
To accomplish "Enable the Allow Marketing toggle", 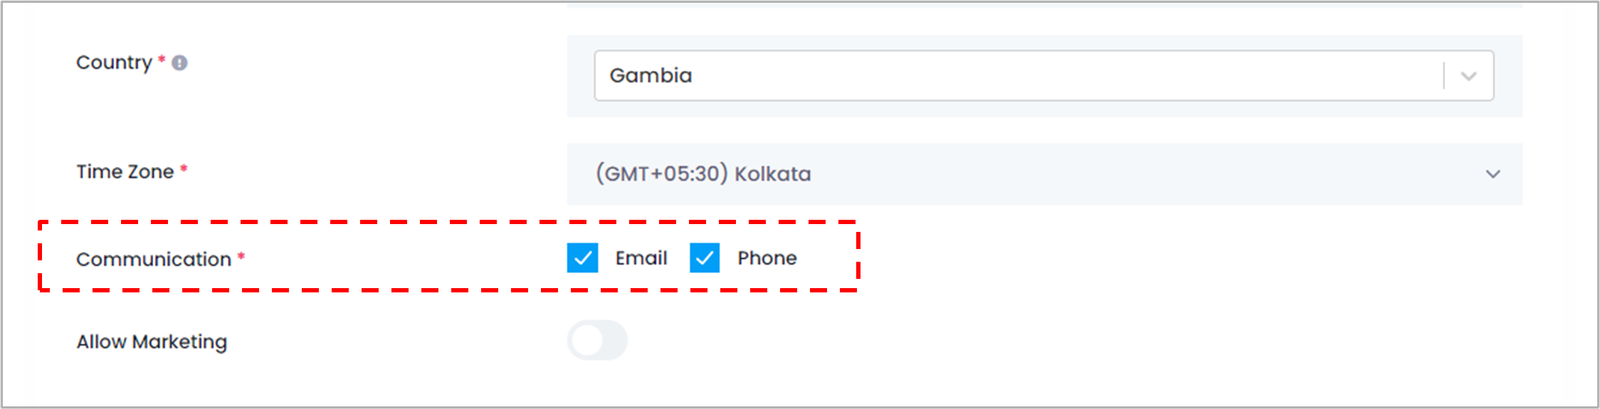I will pos(597,341).
